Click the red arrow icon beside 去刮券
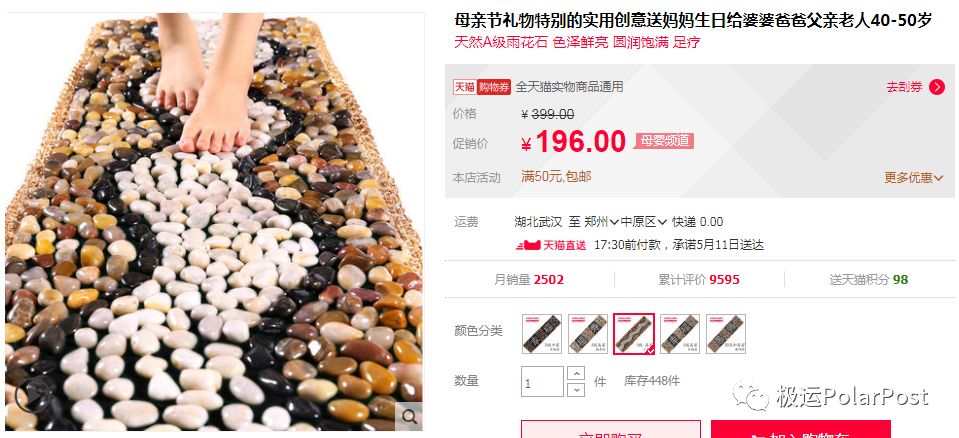This screenshot has height=438, width=959. pyautogui.click(x=936, y=87)
